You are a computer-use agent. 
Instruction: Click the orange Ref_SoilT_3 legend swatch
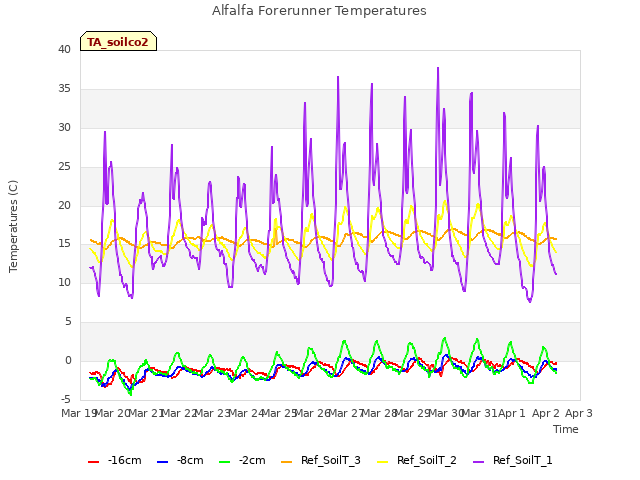click(x=287, y=461)
